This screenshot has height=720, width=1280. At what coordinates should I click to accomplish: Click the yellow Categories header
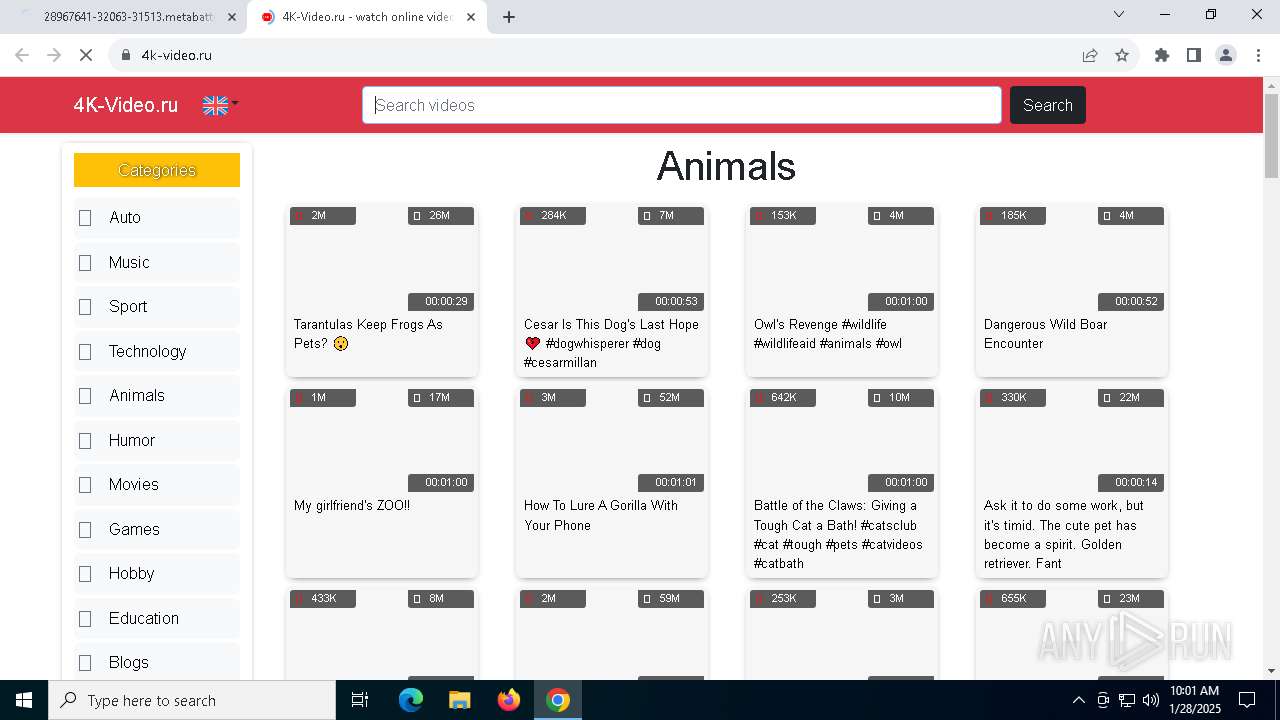coord(157,170)
